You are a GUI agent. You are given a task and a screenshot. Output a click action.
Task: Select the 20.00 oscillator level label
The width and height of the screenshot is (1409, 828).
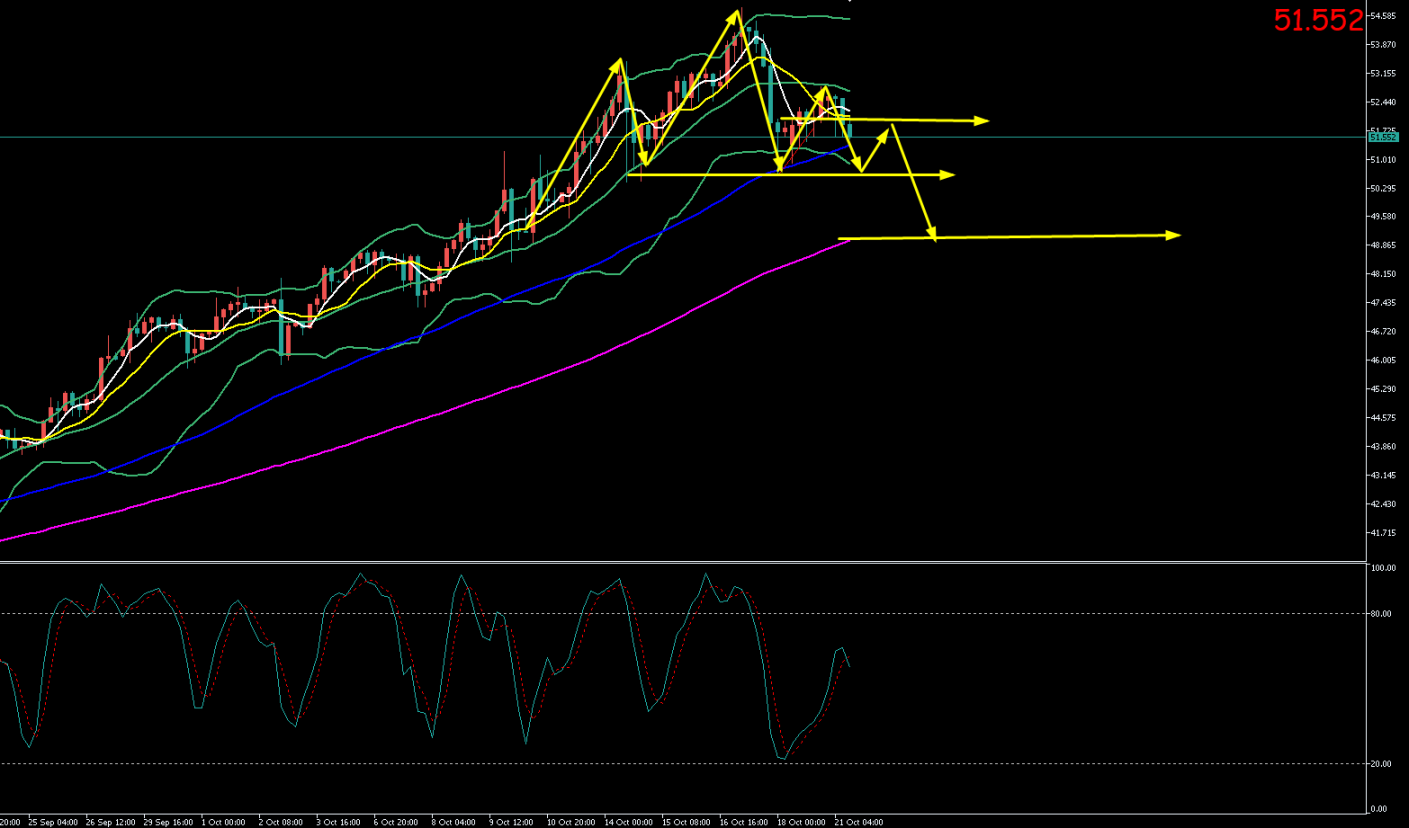[x=1381, y=764]
